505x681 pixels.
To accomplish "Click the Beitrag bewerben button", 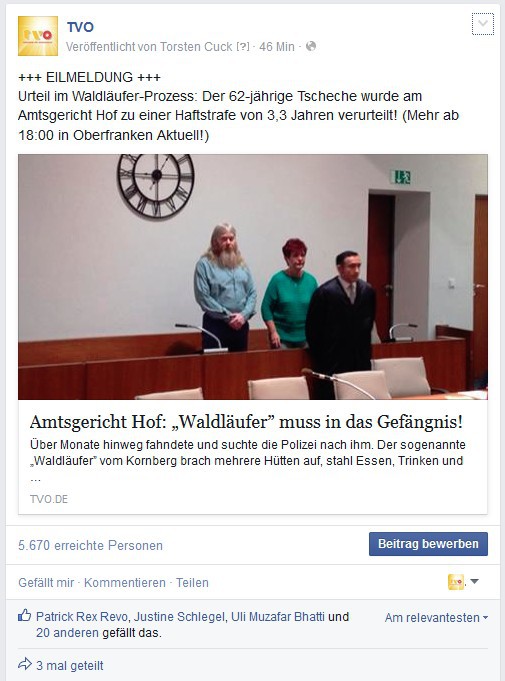I will (x=428, y=544).
